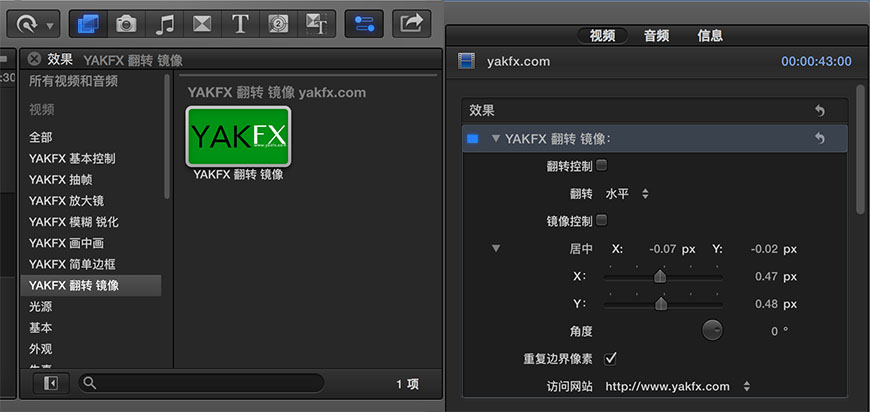
Task: Click the 视频 section header in sidebar
Action: point(42,110)
